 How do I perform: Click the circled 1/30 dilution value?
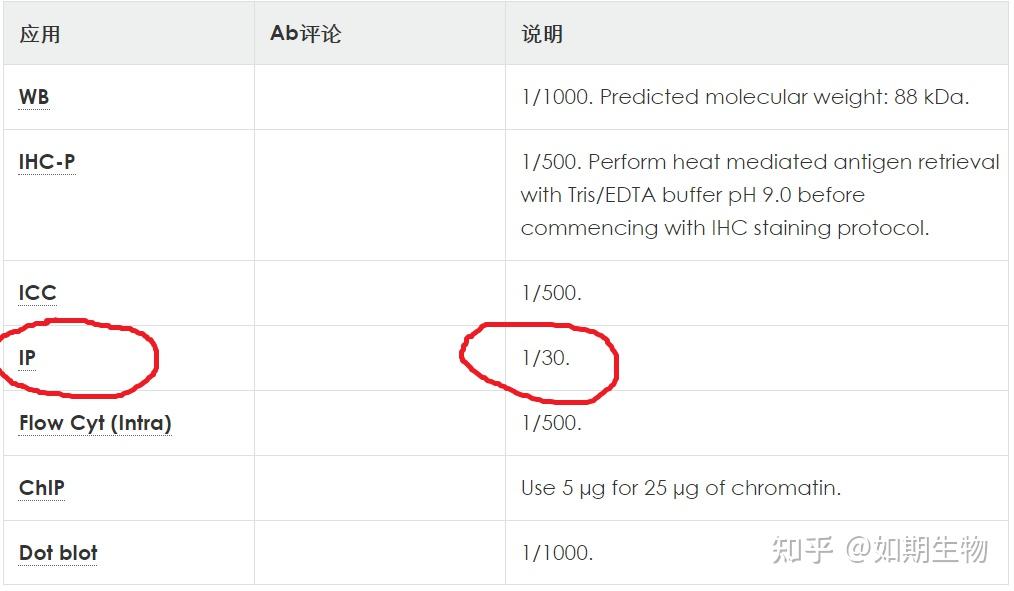point(546,358)
